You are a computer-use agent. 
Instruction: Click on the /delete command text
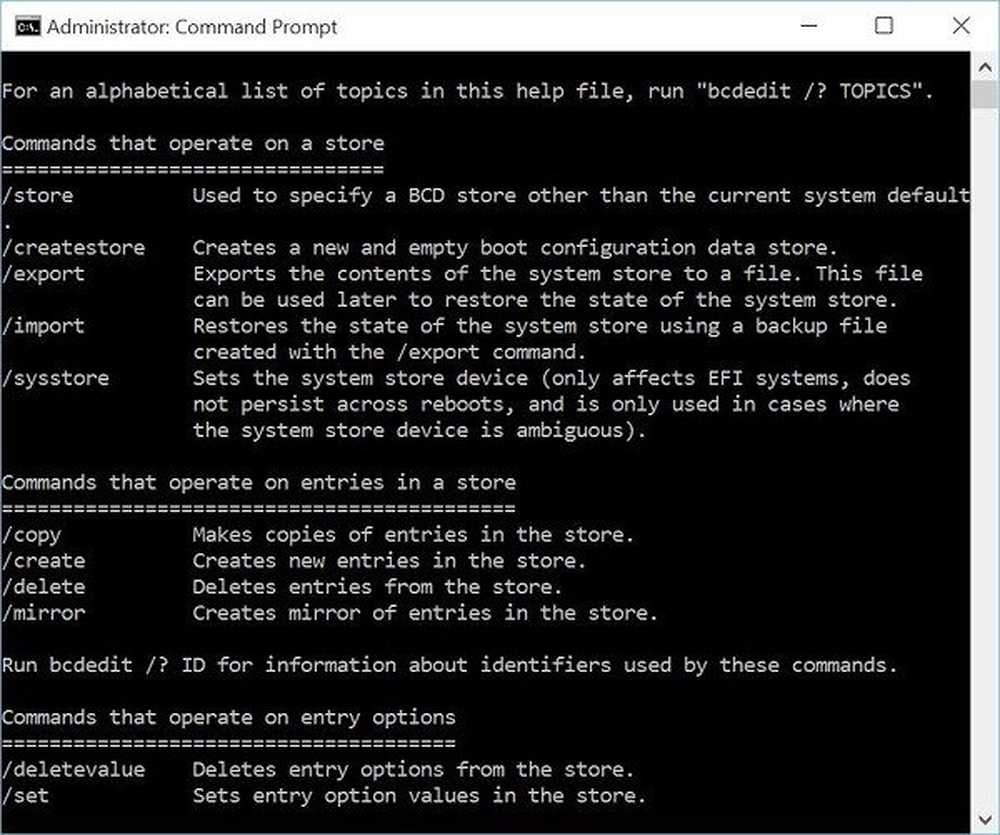pyautogui.click(x=44, y=587)
